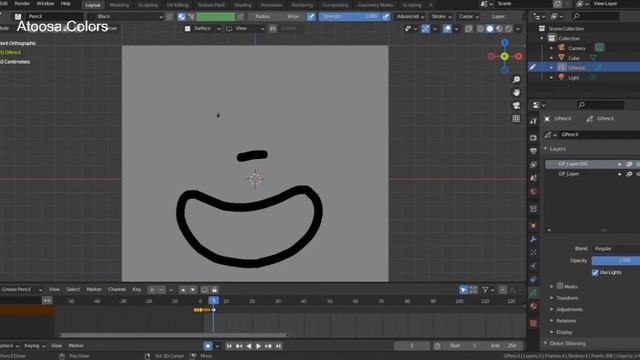Toggle the lock icon in dope sheet header

pos(214,290)
